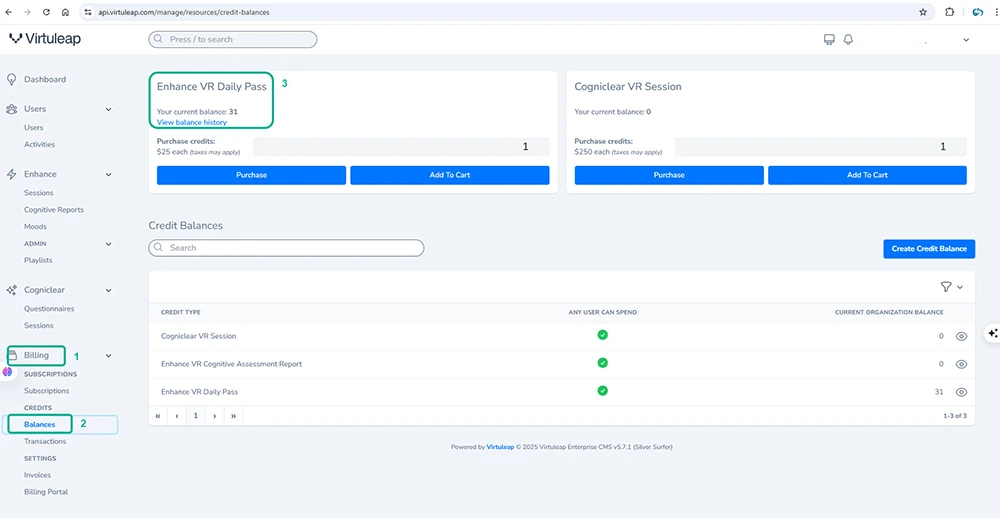Focus the Credit Balances search field
1000x518 pixels.
click(286, 248)
